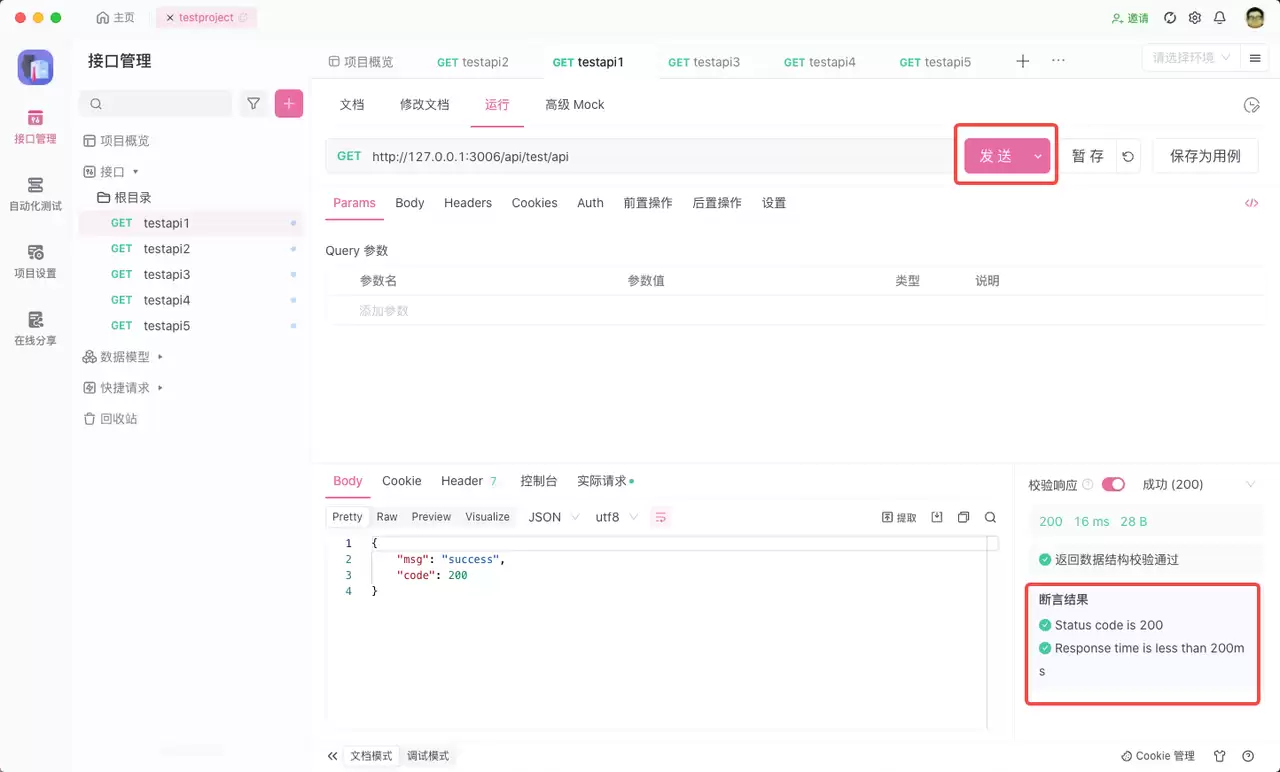Open the 请选择环境 environment dropdown

[x=1191, y=58]
